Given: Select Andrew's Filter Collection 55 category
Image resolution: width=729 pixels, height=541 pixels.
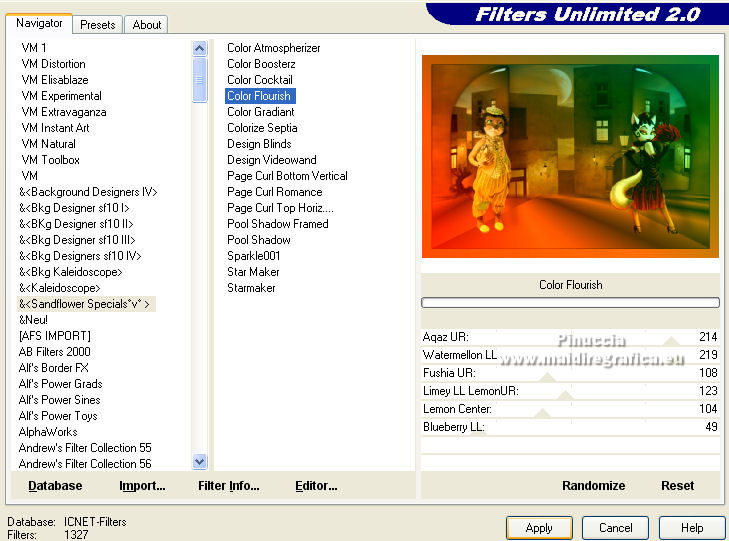Looking at the screenshot, I should [x=85, y=448].
